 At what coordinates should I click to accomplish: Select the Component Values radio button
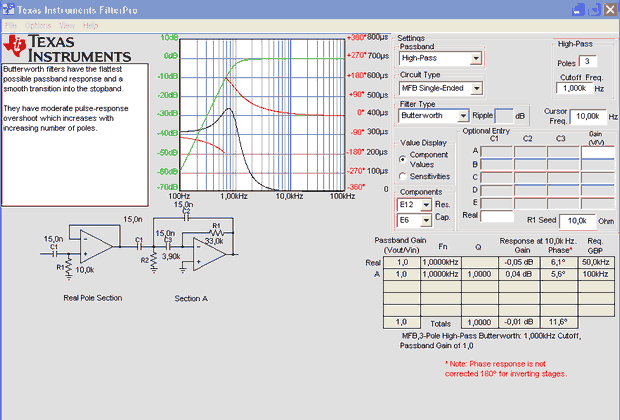(403, 159)
